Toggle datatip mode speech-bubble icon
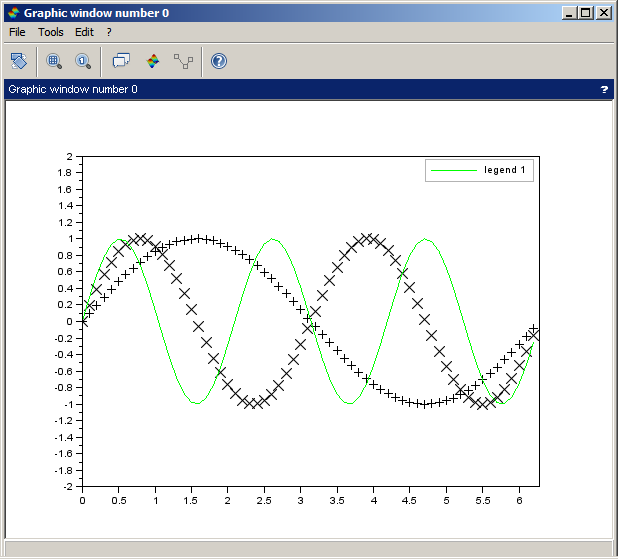This screenshot has height=559, width=618. point(121,61)
